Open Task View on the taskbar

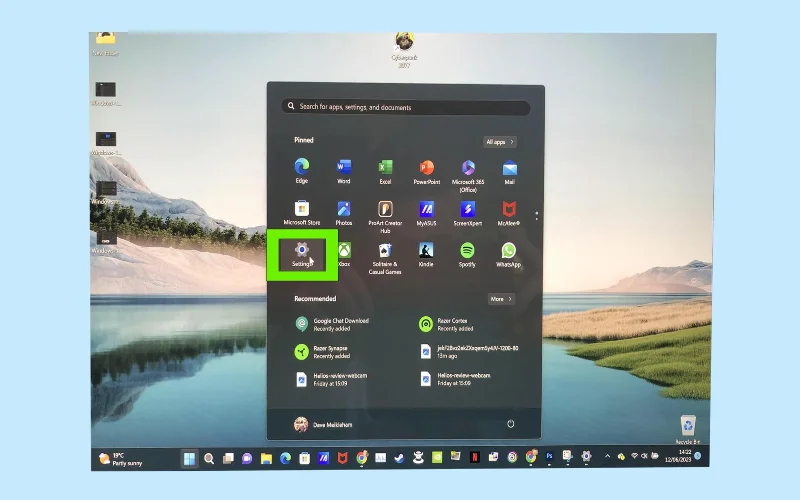pyautogui.click(x=228, y=458)
